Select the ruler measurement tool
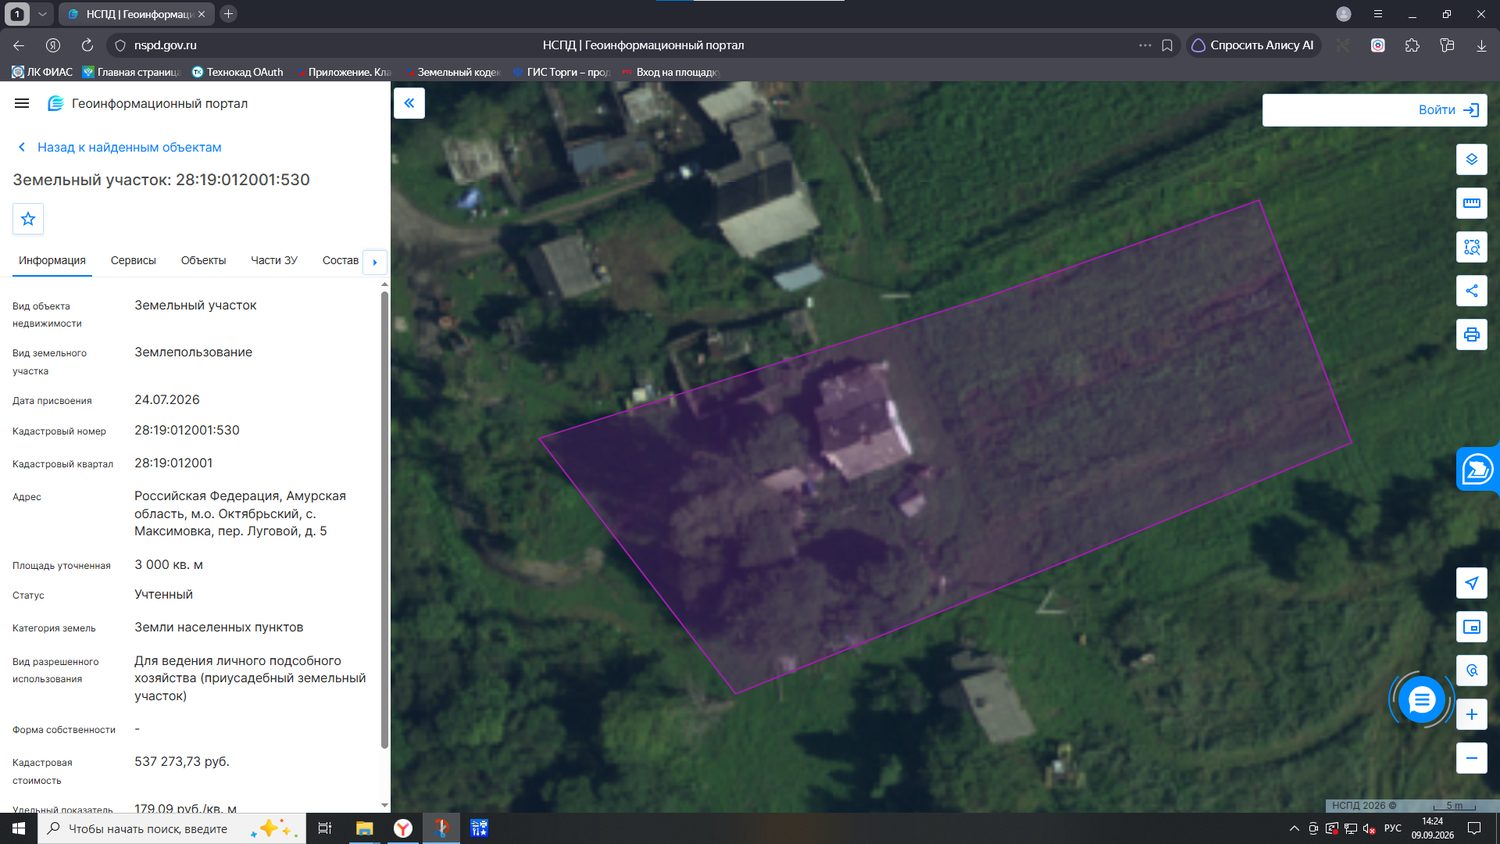 coord(1472,203)
